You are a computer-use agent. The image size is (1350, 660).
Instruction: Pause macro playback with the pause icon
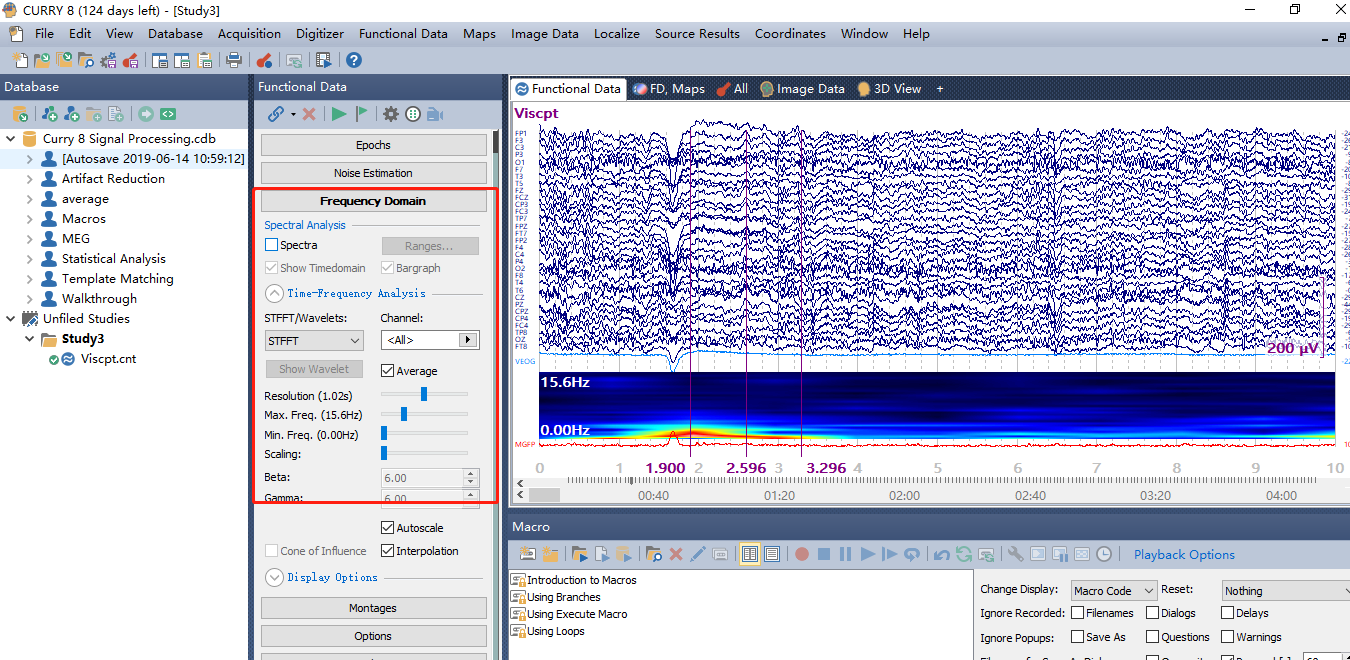pos(844,553)
